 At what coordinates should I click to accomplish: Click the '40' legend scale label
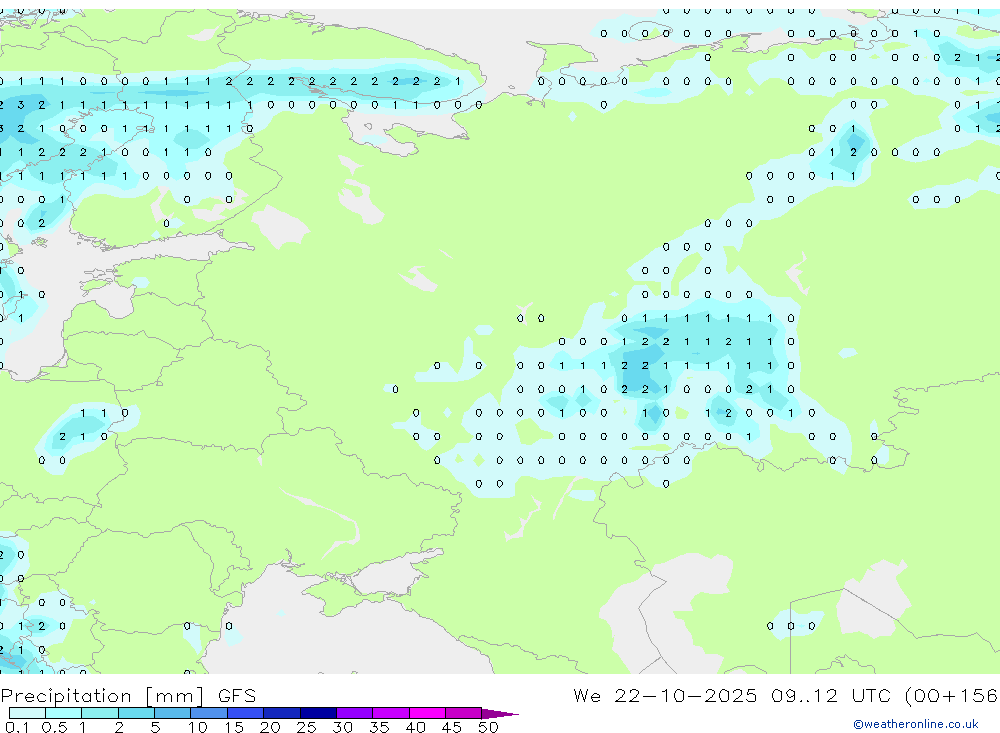(x=416, y=727)
